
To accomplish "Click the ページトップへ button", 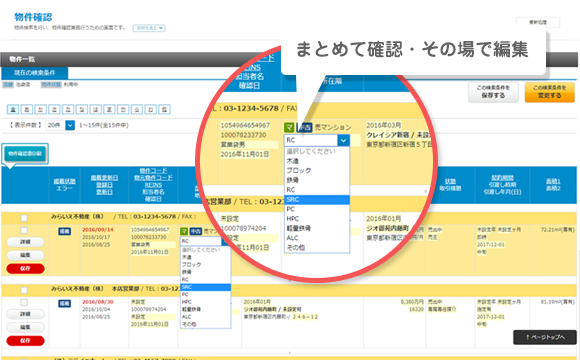I will 545,337.
